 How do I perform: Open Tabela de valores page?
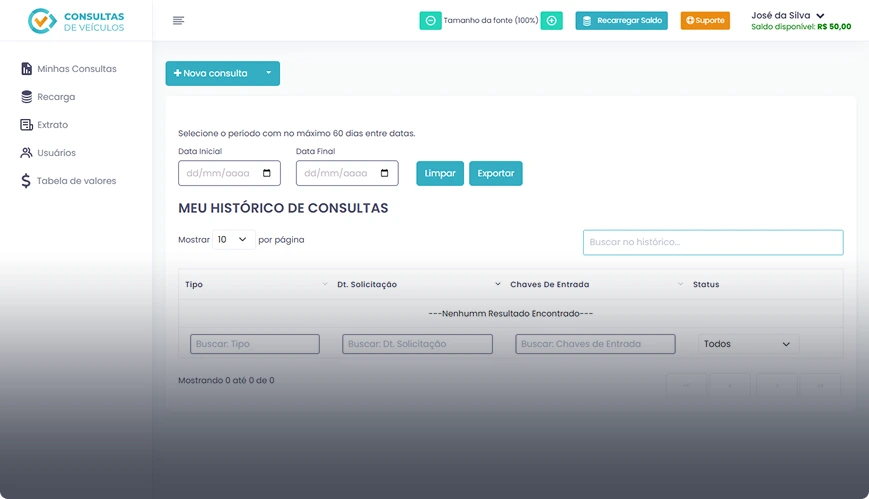click(x=76, y=181)
